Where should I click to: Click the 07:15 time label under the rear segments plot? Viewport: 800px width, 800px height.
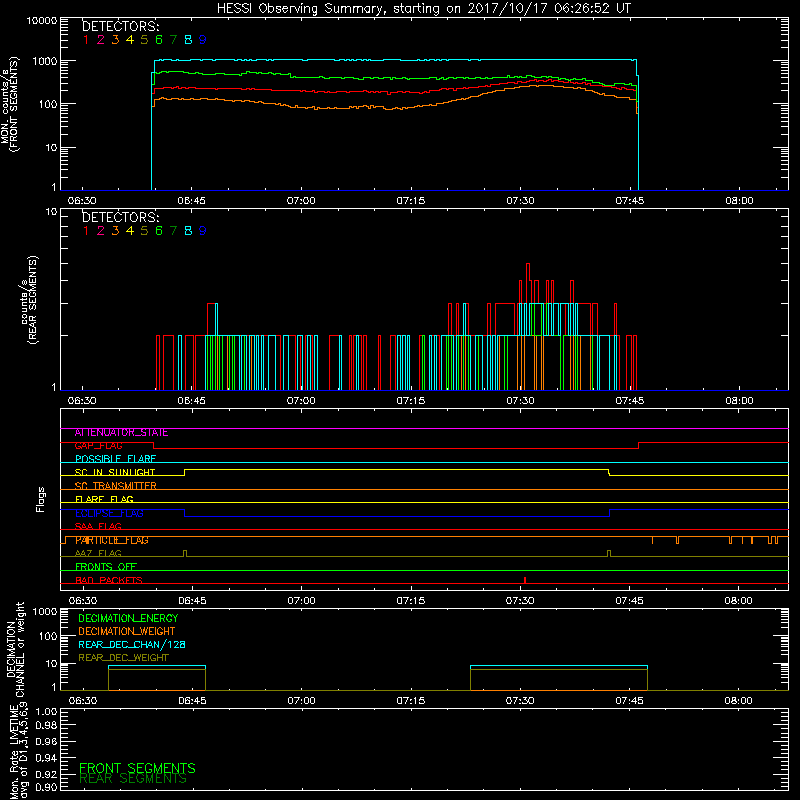[411, 401]
